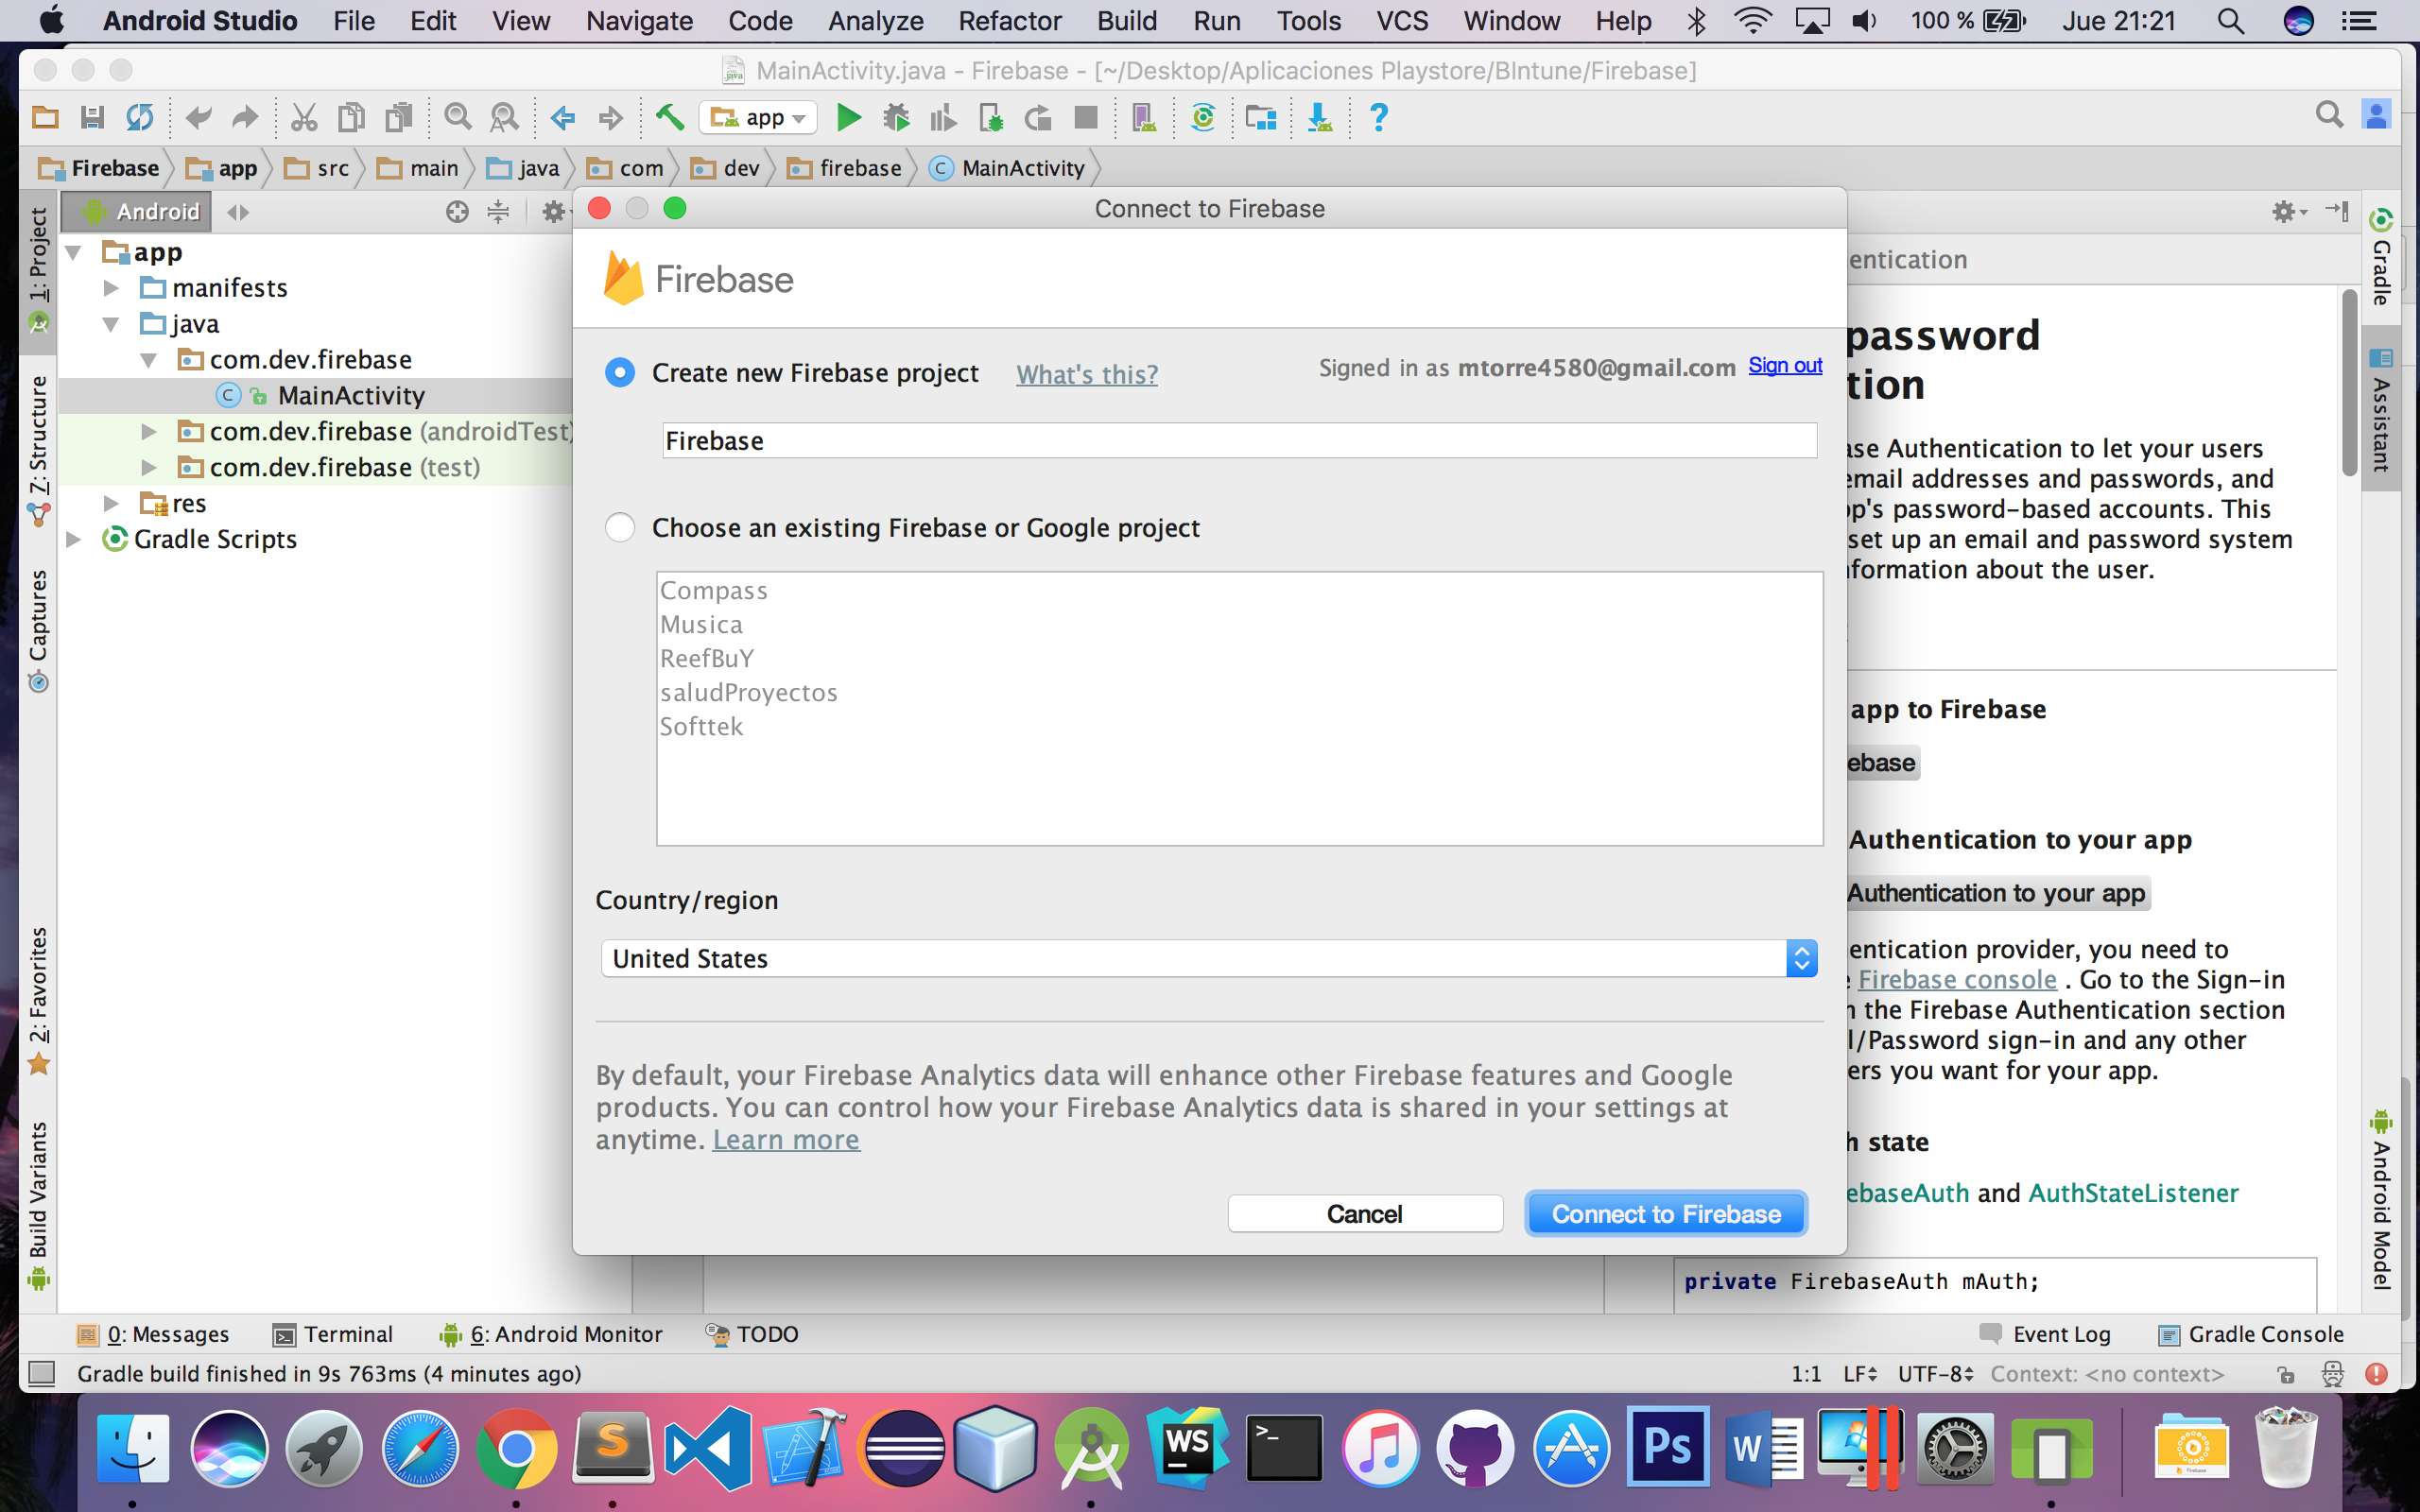
Task: Select Choose an existing project radio
Action: 620,527
